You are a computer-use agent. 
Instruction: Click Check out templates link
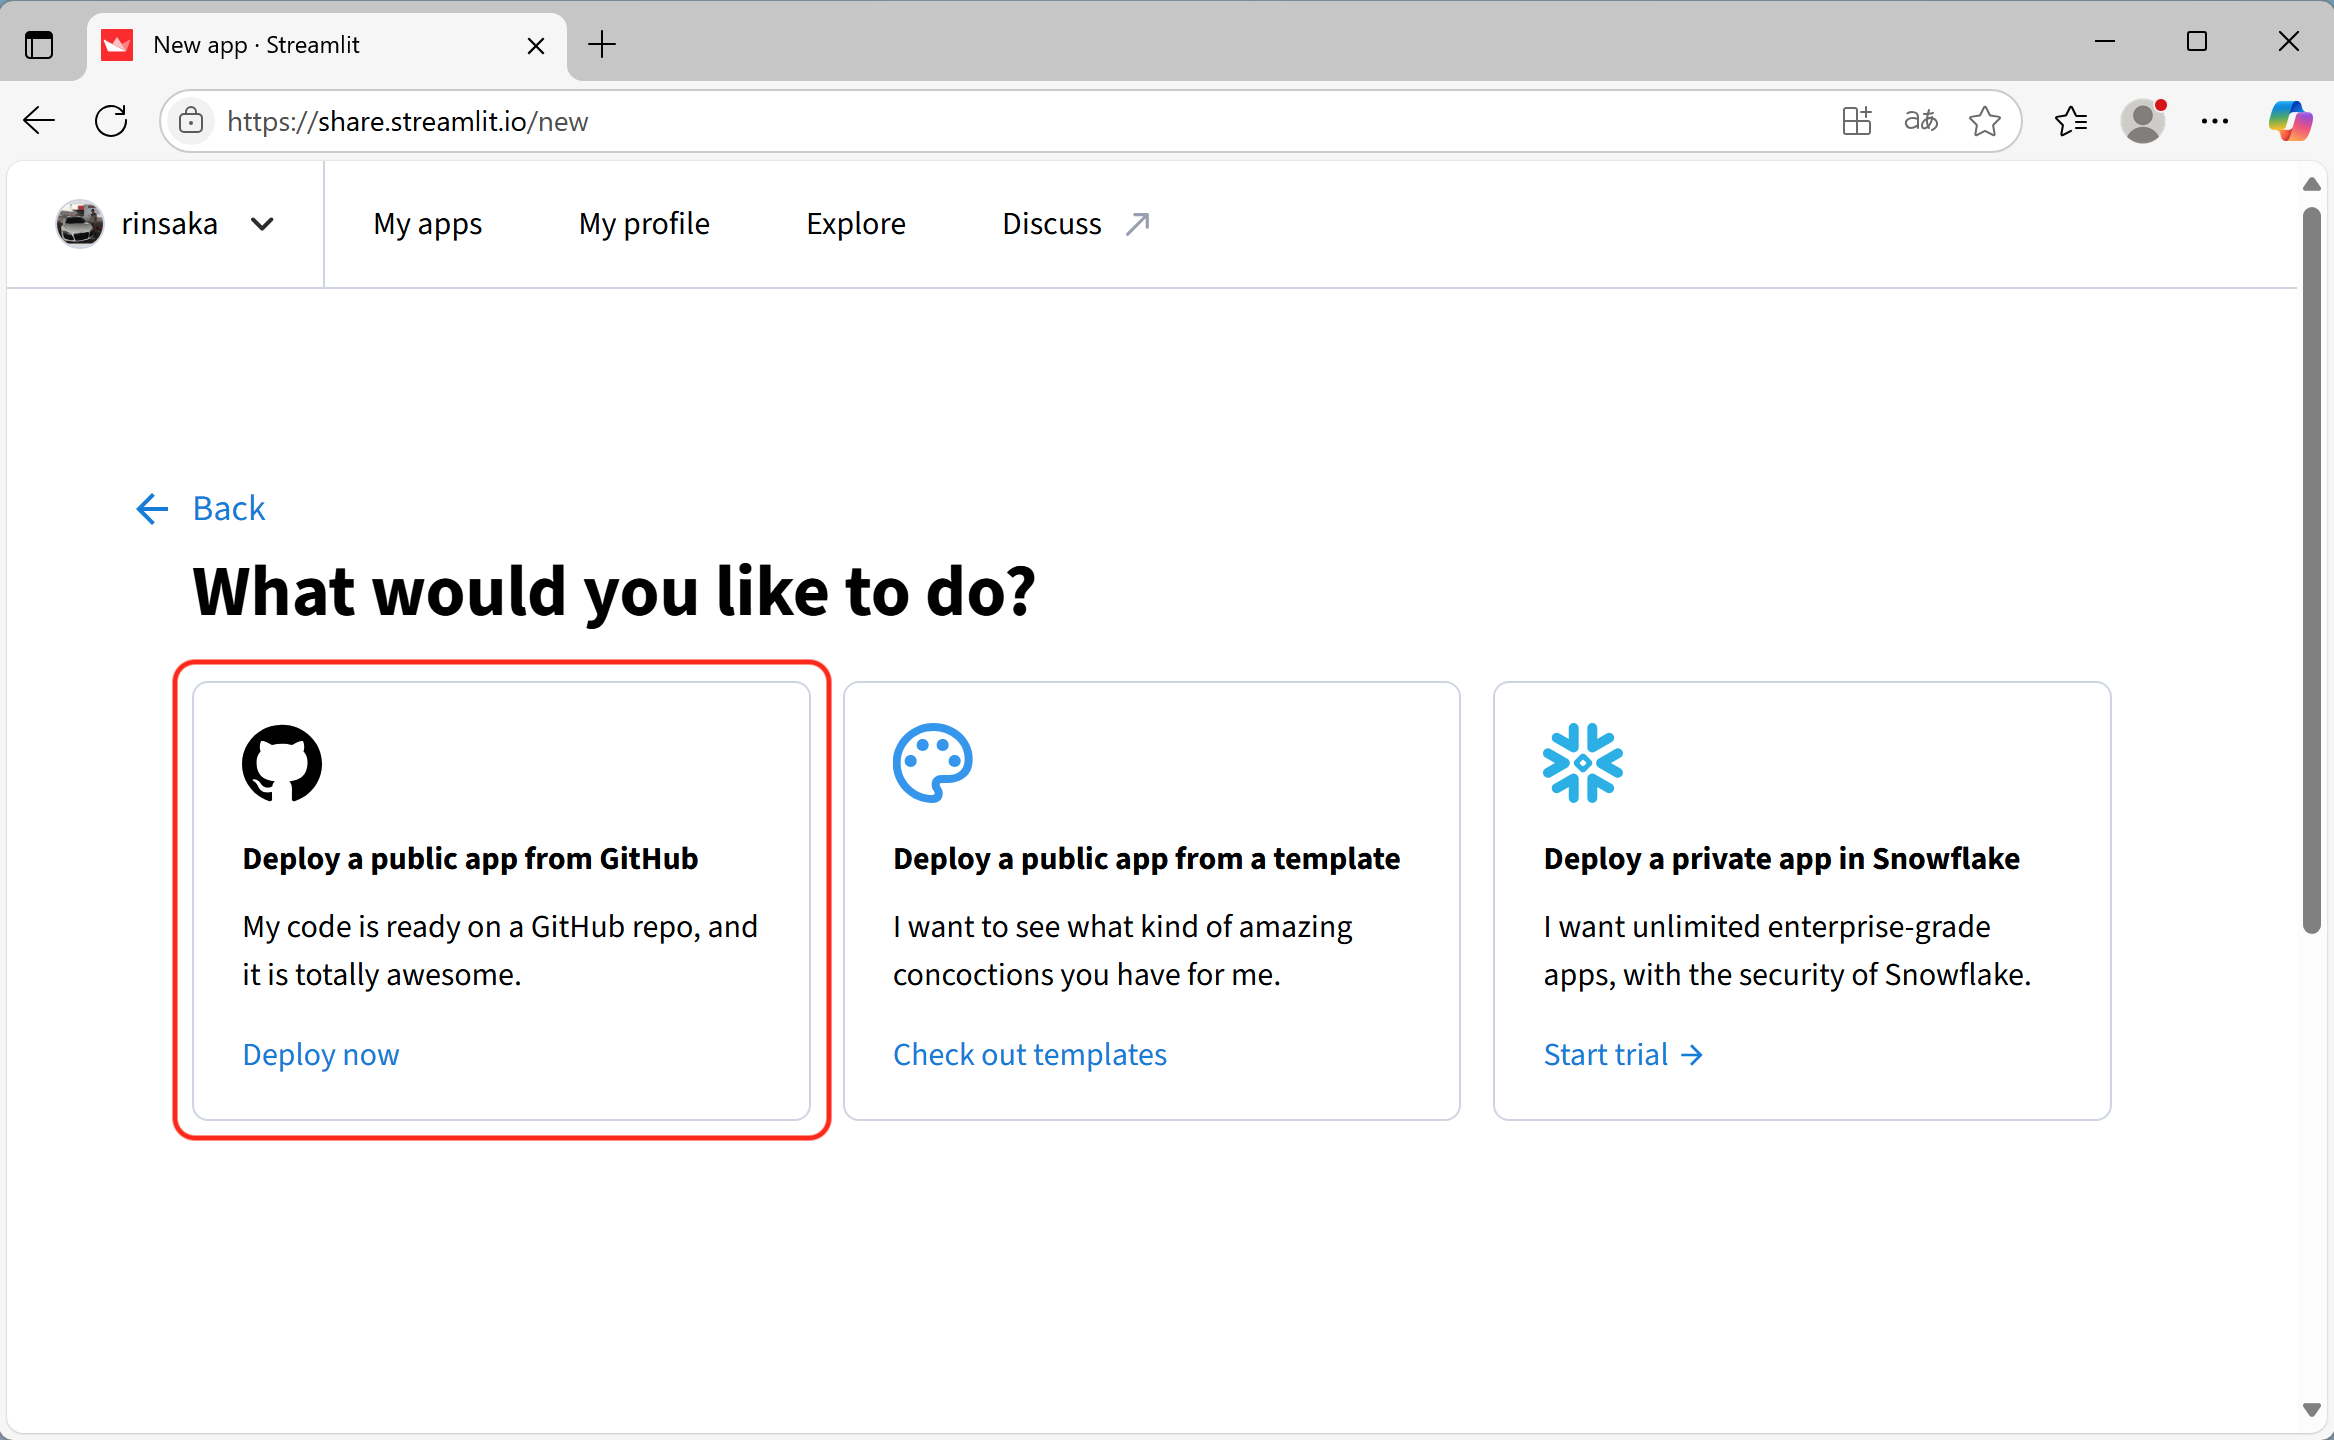(1030, 1055)
